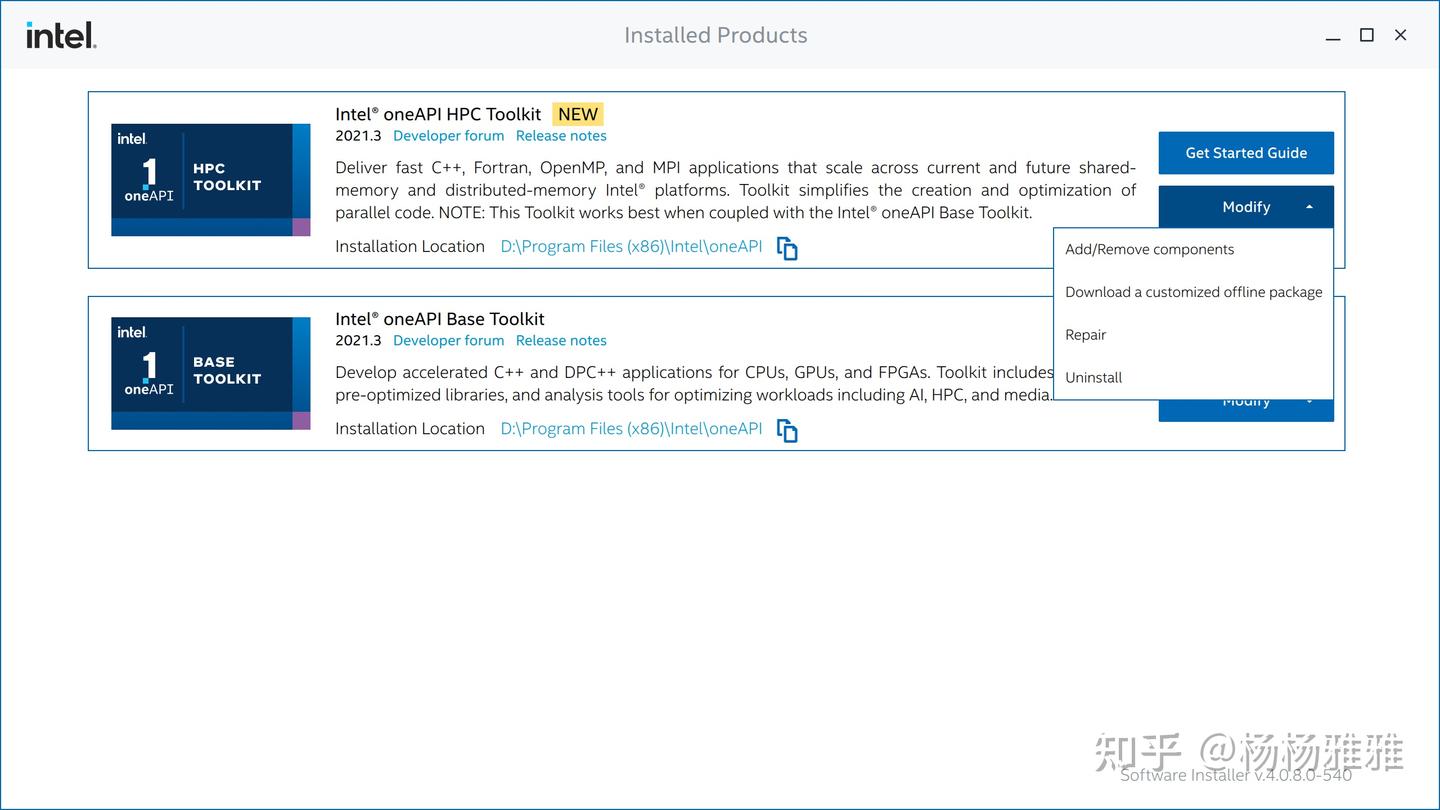Viewport: 1440px width, 810px height.
Task: Copy the Base Toolkit installation path
Action: tap(787, 430)
